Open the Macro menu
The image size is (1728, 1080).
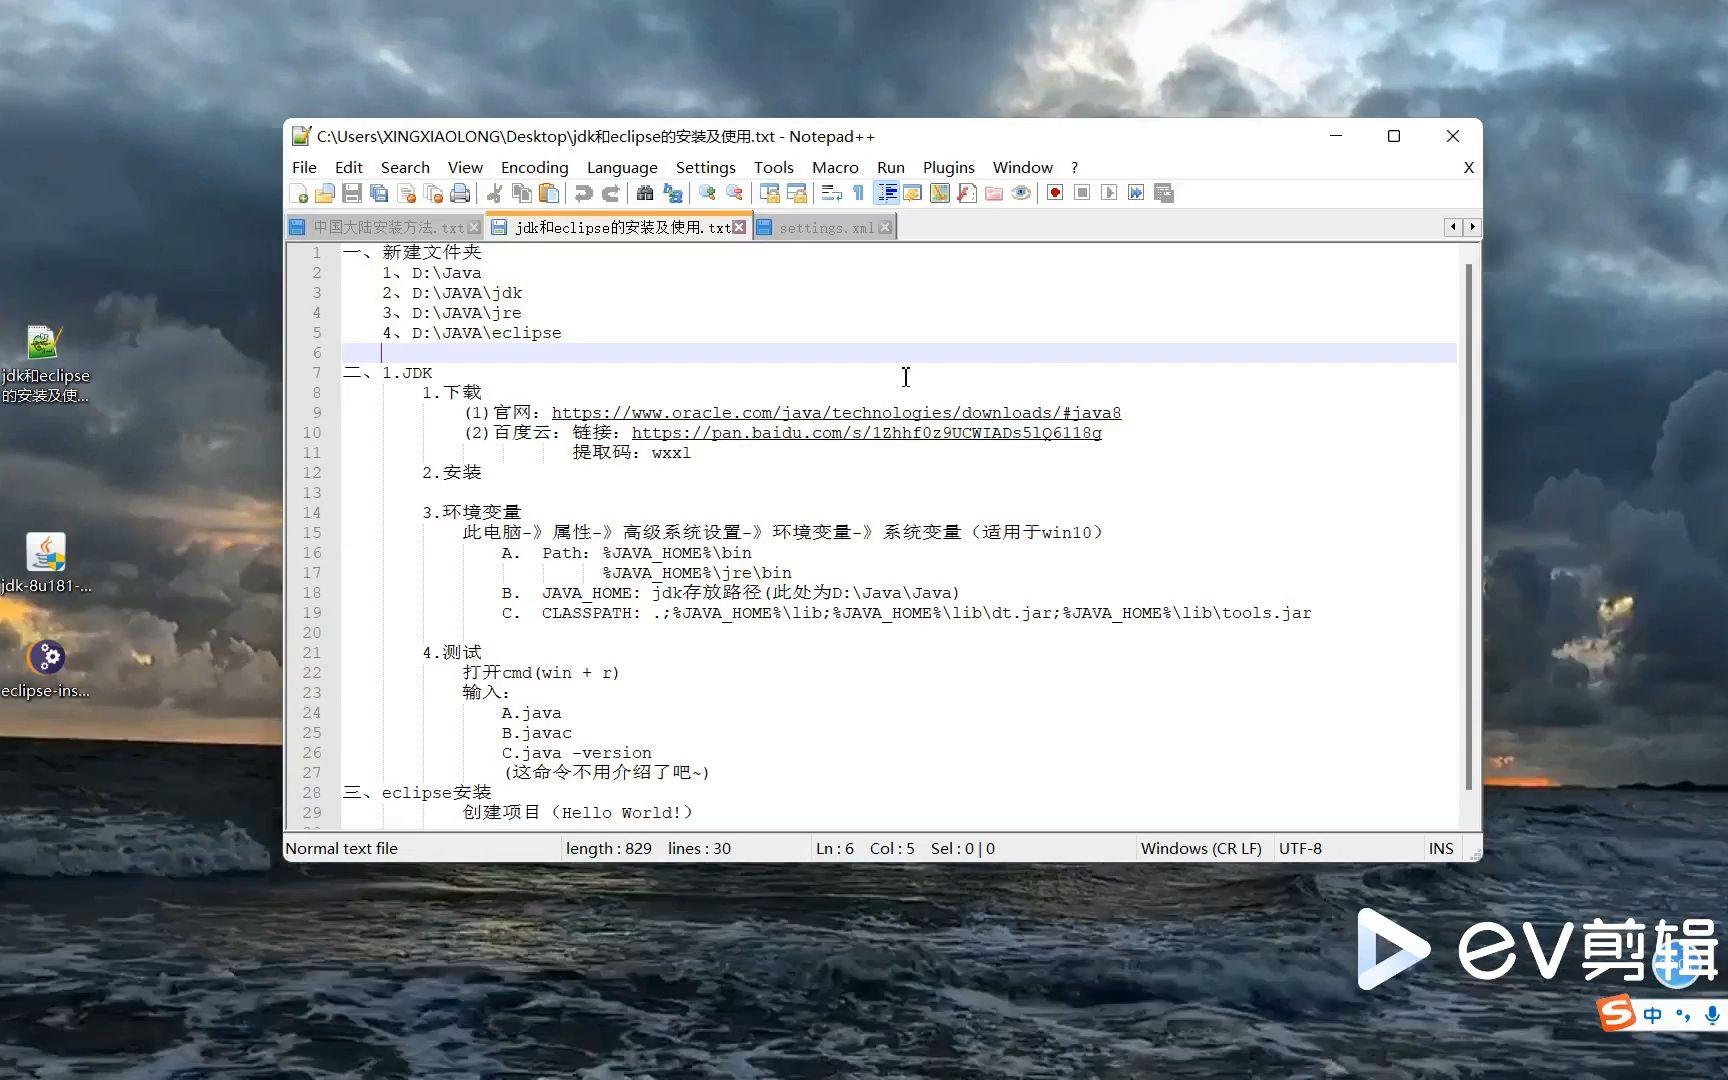(x=835, y=167)
